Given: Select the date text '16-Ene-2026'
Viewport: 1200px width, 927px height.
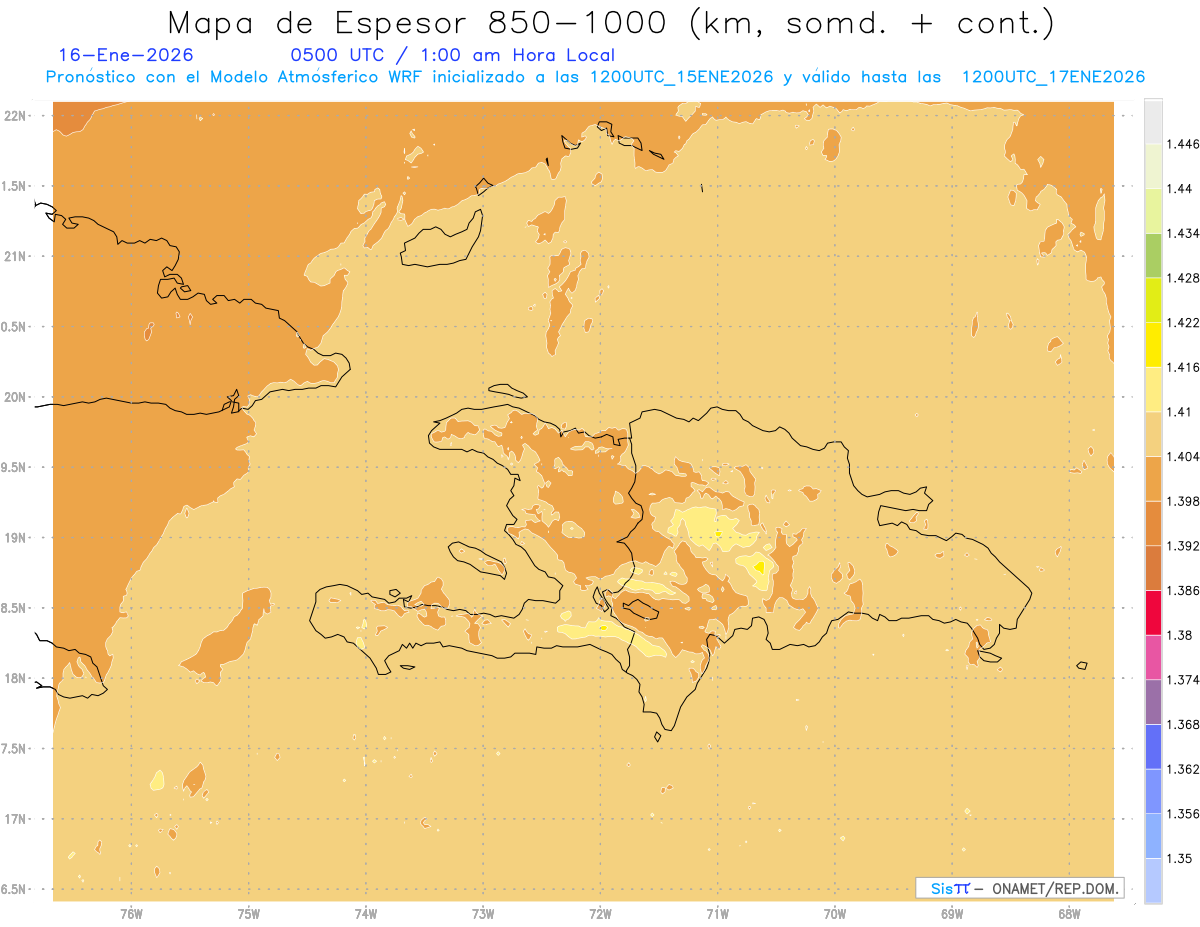Looking at the screenshot, I should click(126, 55).
